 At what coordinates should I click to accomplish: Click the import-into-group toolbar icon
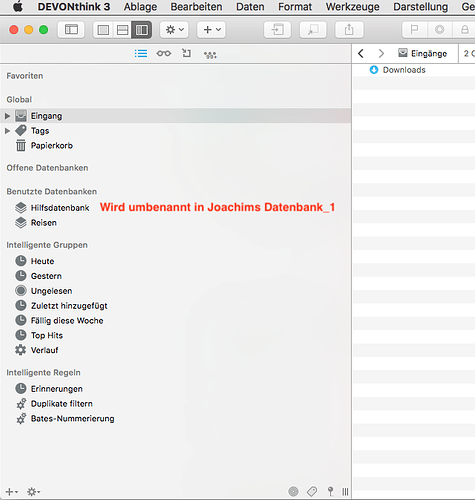coord(277,30)
